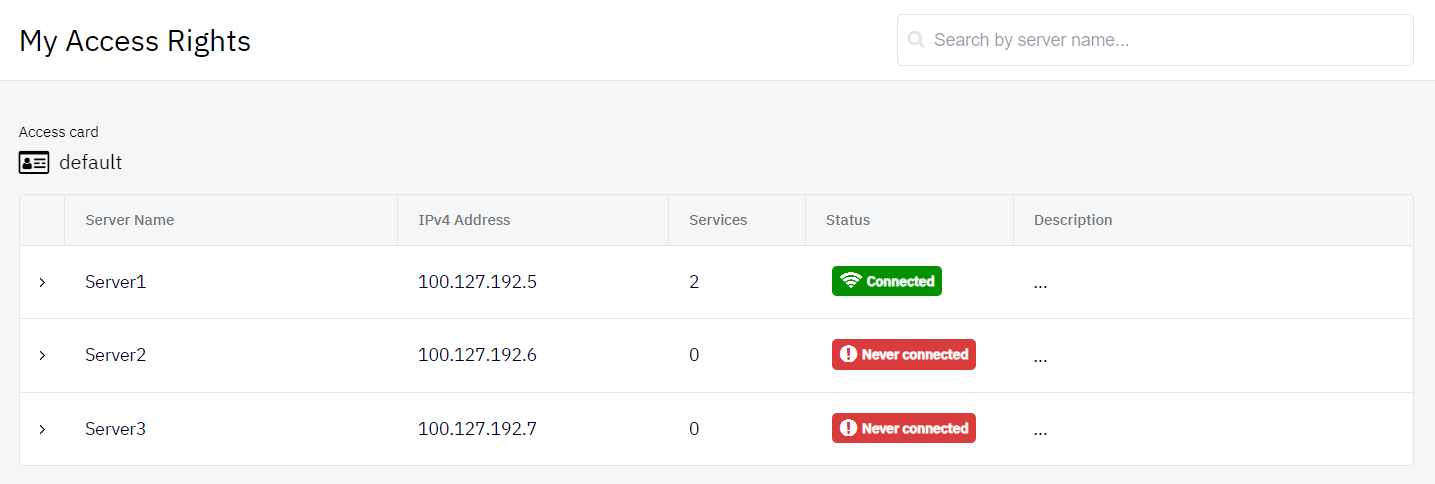
Task: Click Server2's exclamation warning icon
Action: pyautogui.click(x=849, y=354)
